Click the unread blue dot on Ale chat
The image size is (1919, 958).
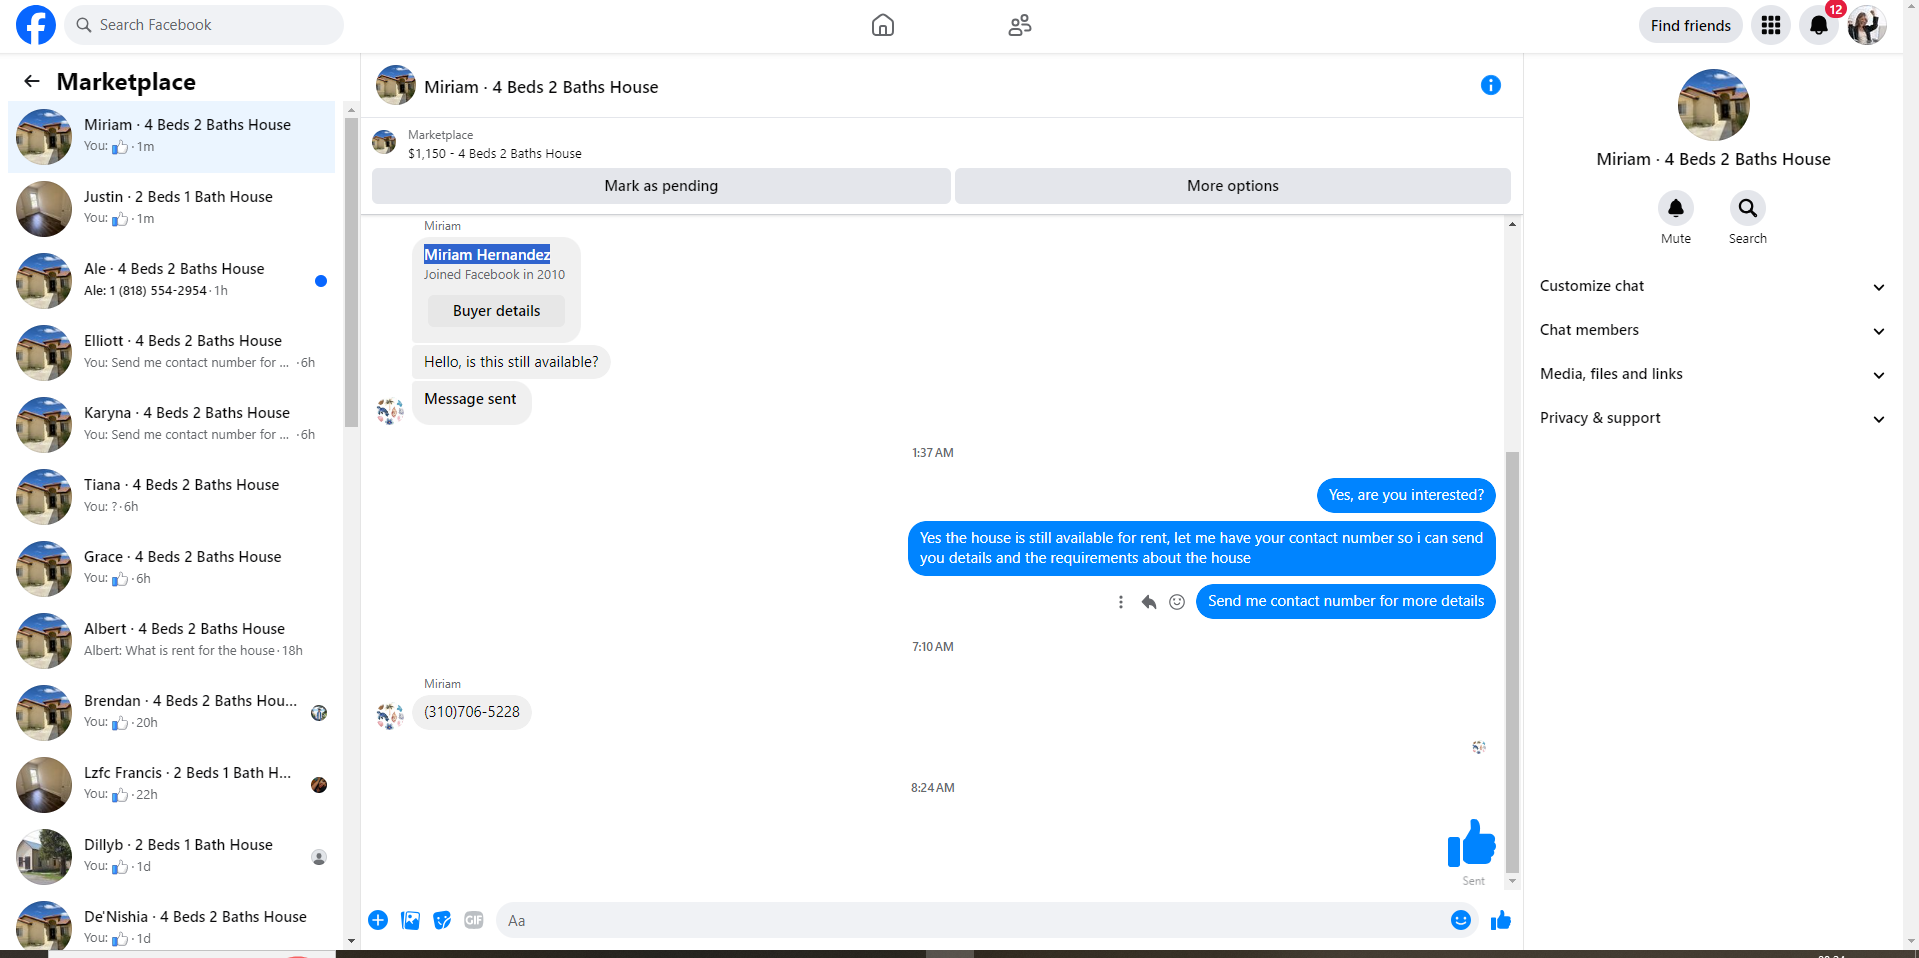(321, 281)
